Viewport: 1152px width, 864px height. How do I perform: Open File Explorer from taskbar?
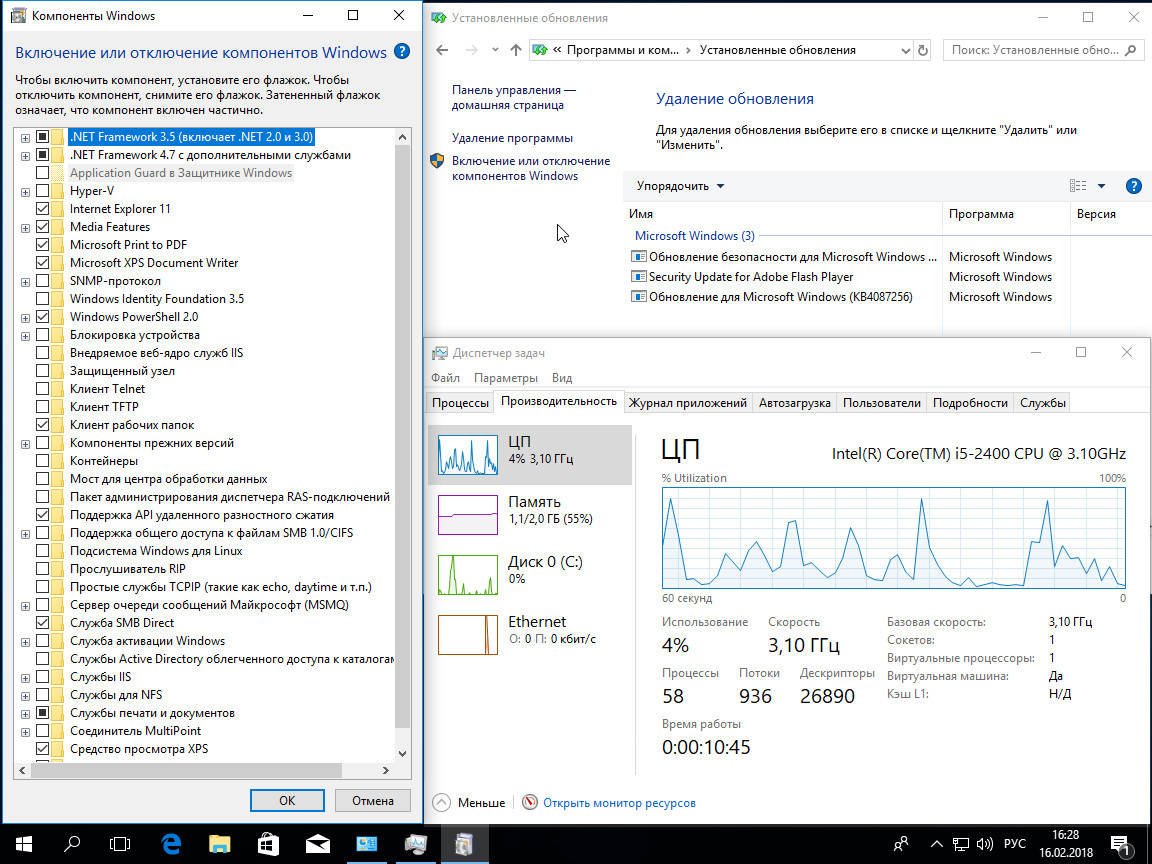coord(220,844)
